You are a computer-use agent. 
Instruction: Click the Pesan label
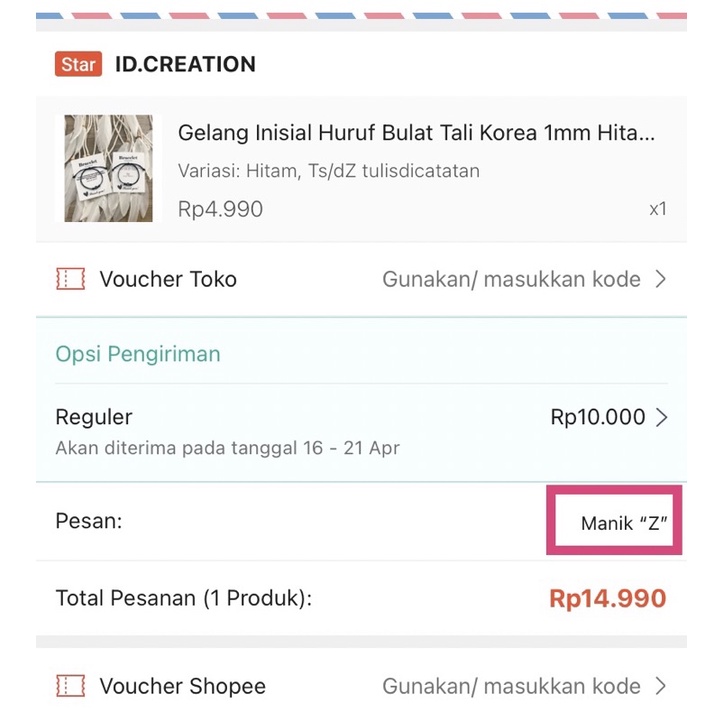[89, 521]
